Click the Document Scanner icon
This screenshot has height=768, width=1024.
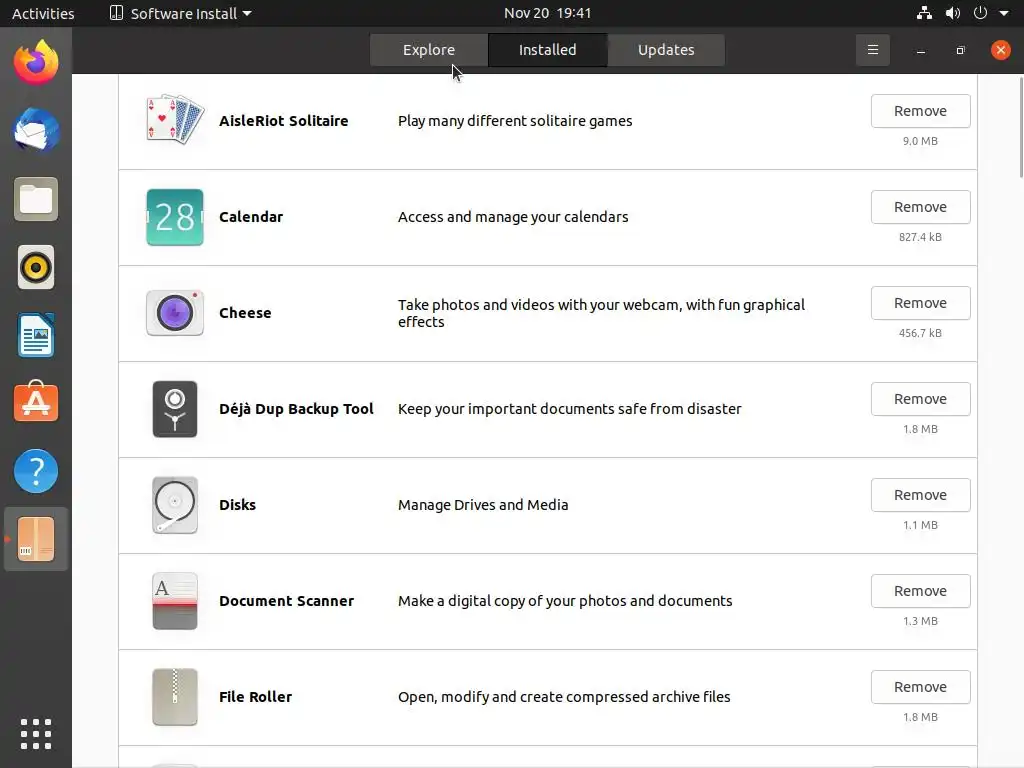[175, 601]
